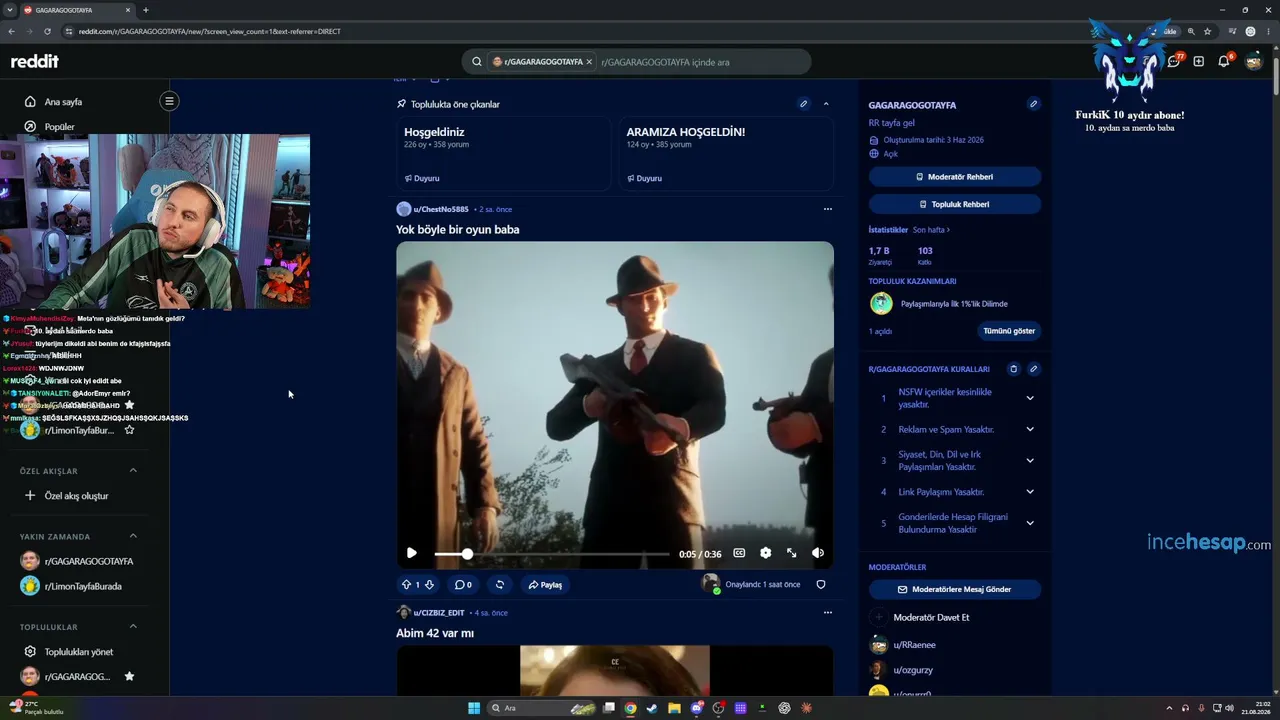1280x720 pixels.
Task: Open the notifications bell
Action: tap(1224, 61)
